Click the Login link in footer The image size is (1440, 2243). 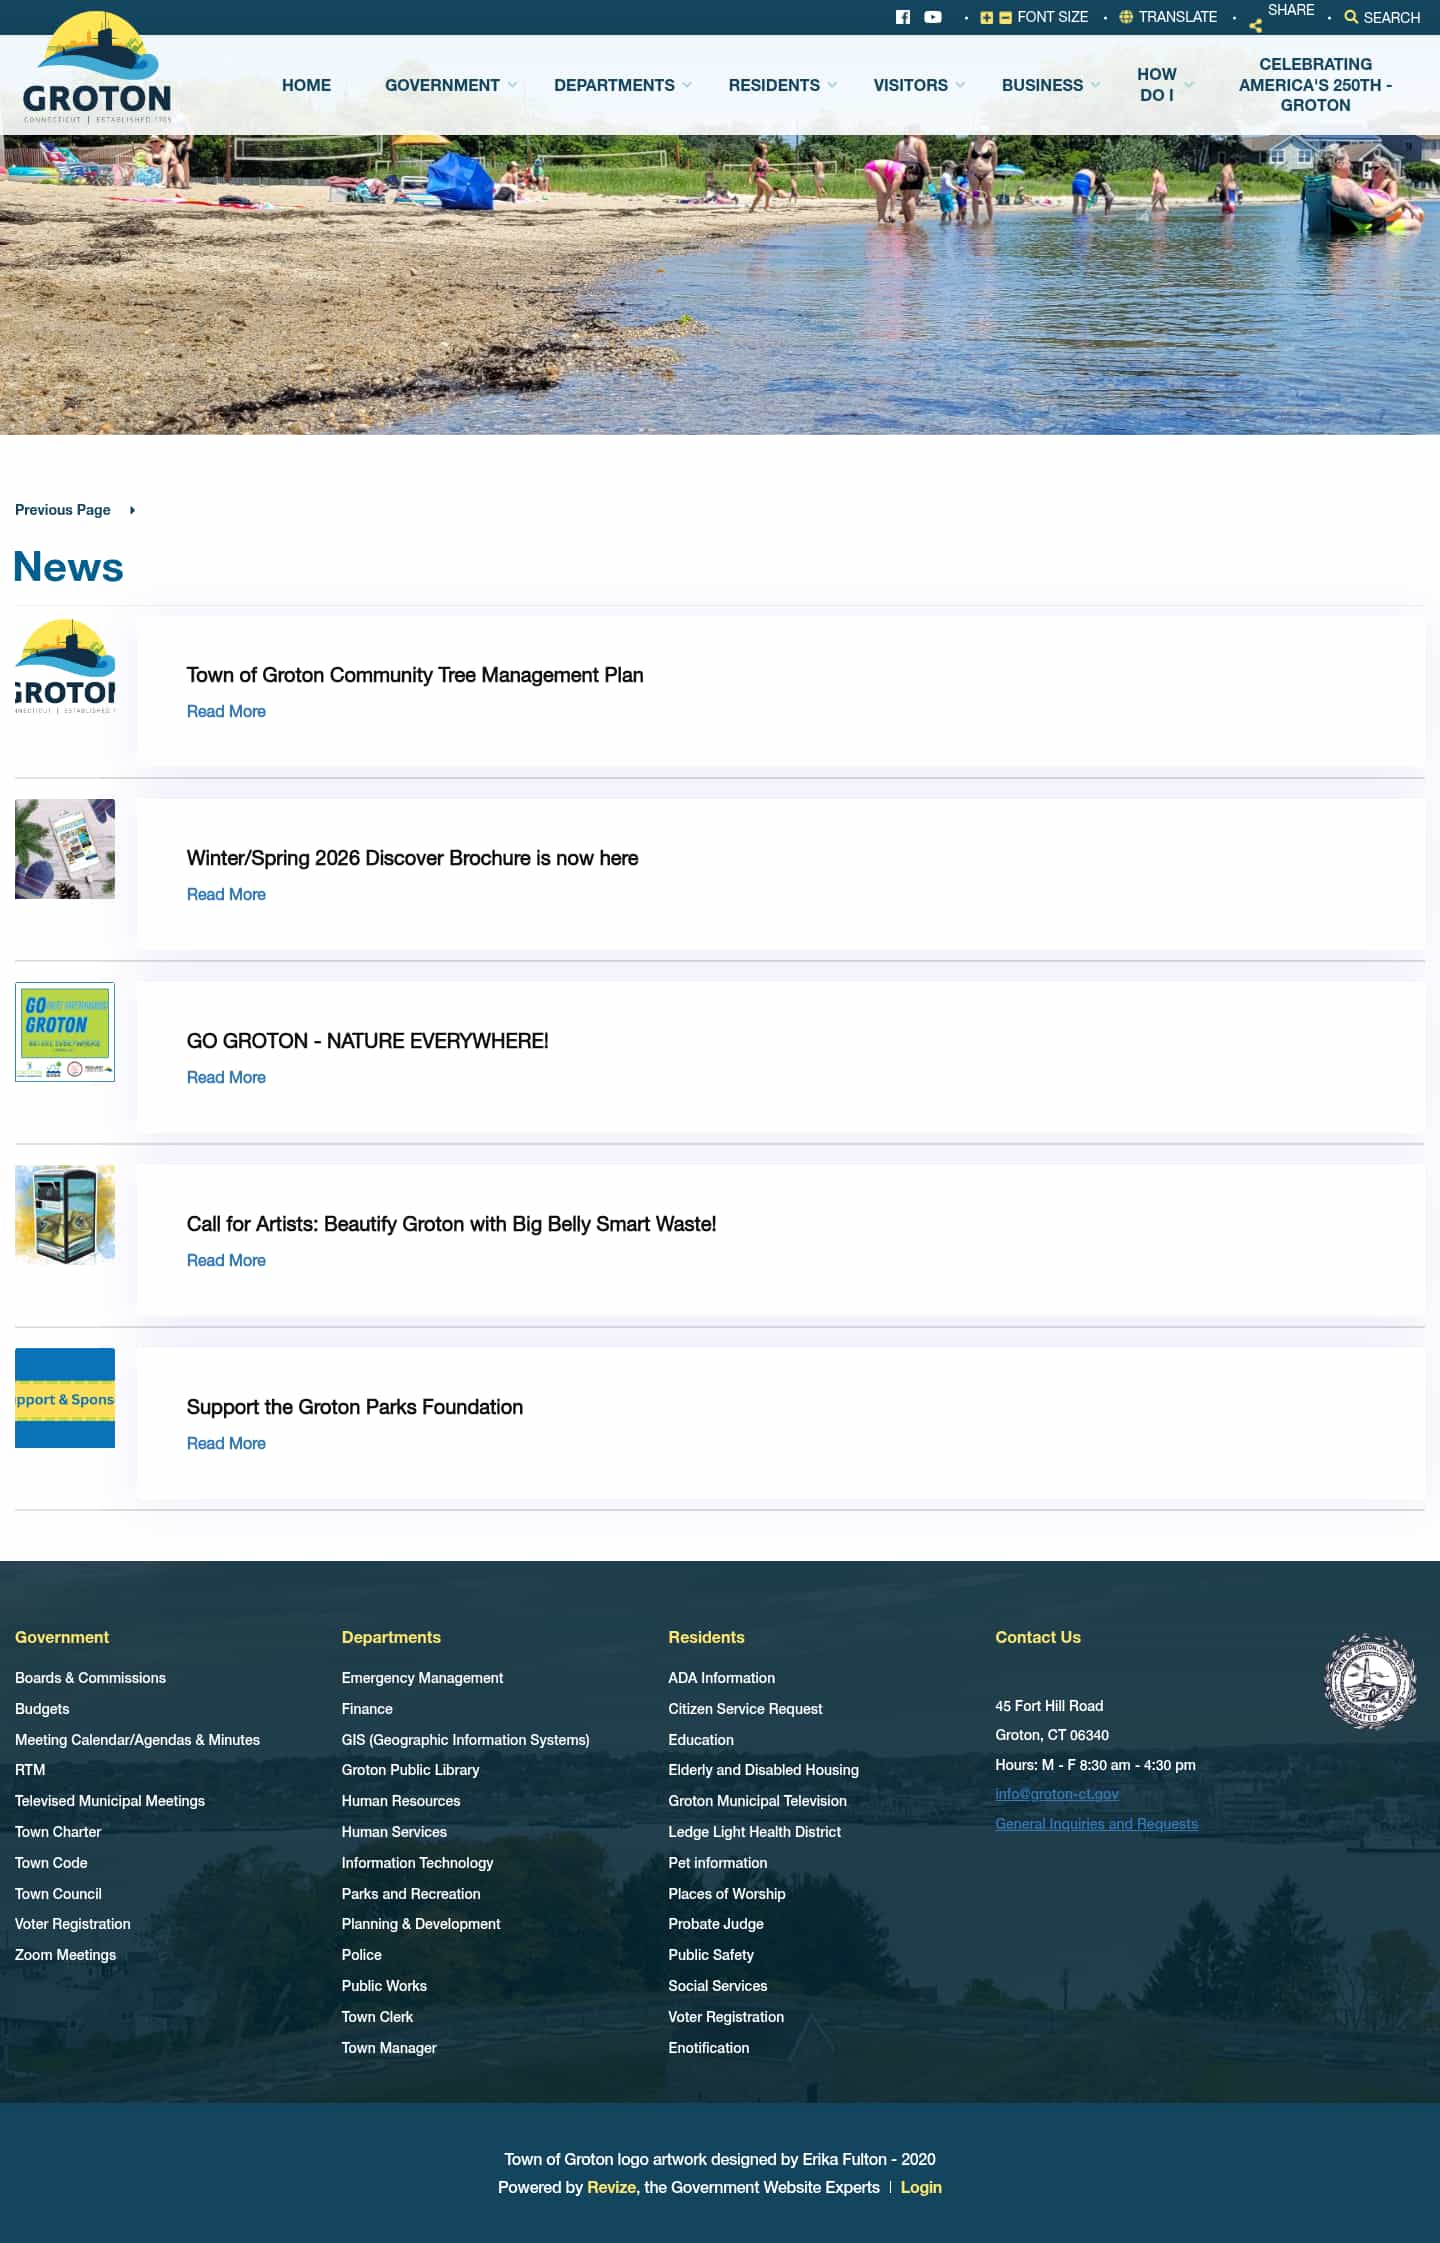point(921,2187)
